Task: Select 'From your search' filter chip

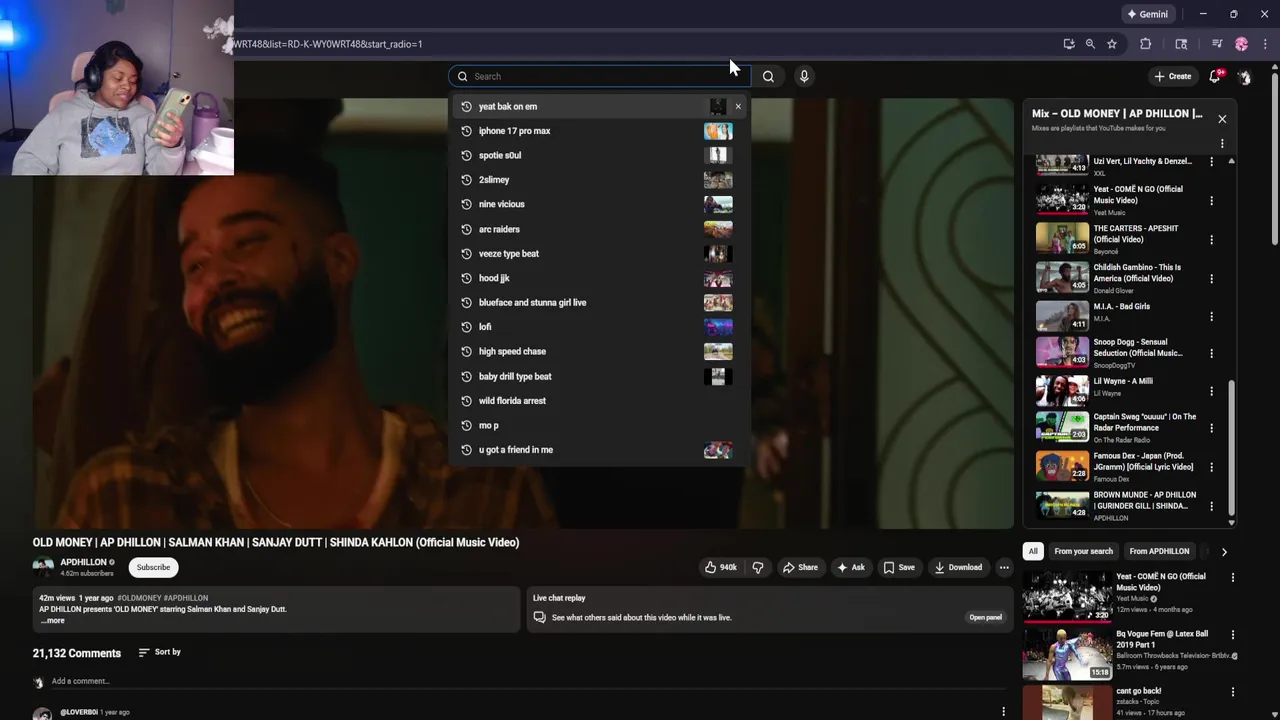Action: tap(1083, 551)
